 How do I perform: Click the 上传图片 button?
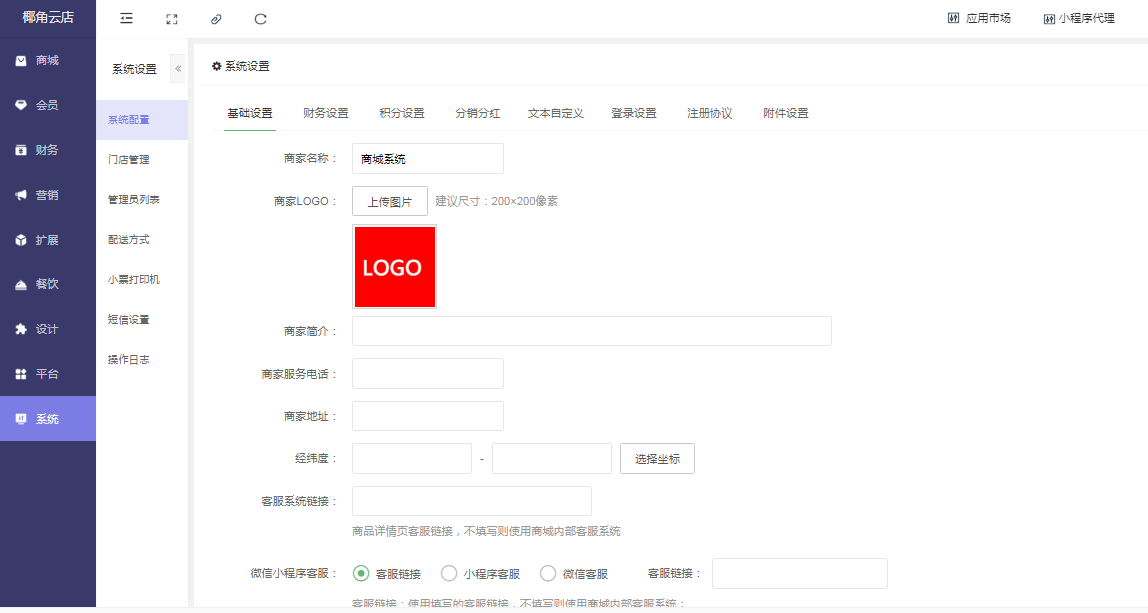[390, 201]
